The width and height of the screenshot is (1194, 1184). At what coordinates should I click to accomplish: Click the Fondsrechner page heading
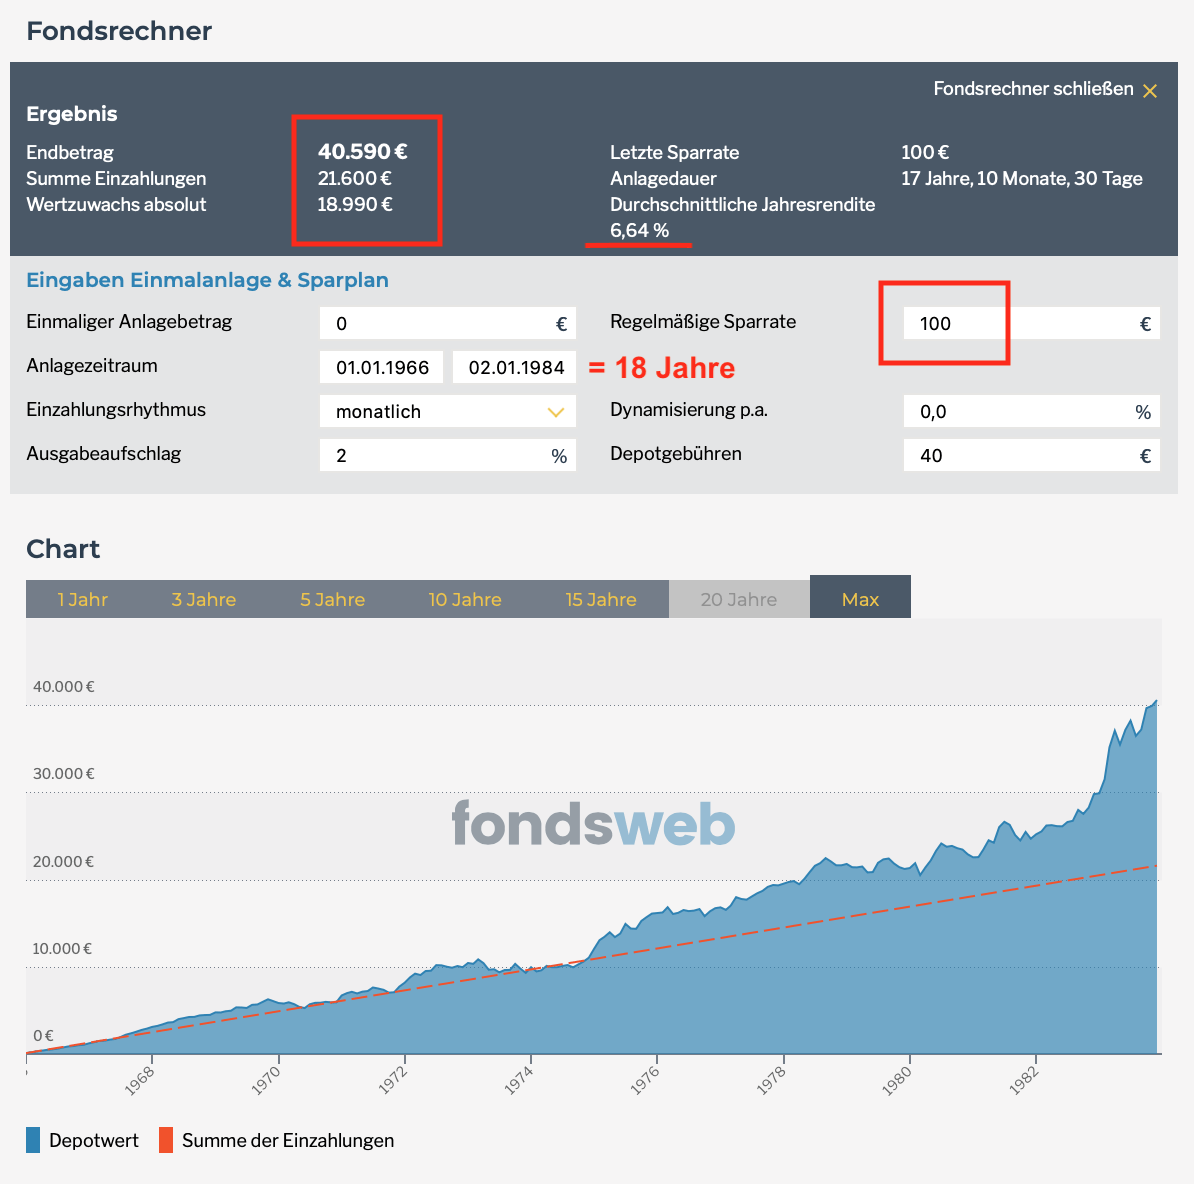coord(119,31)
